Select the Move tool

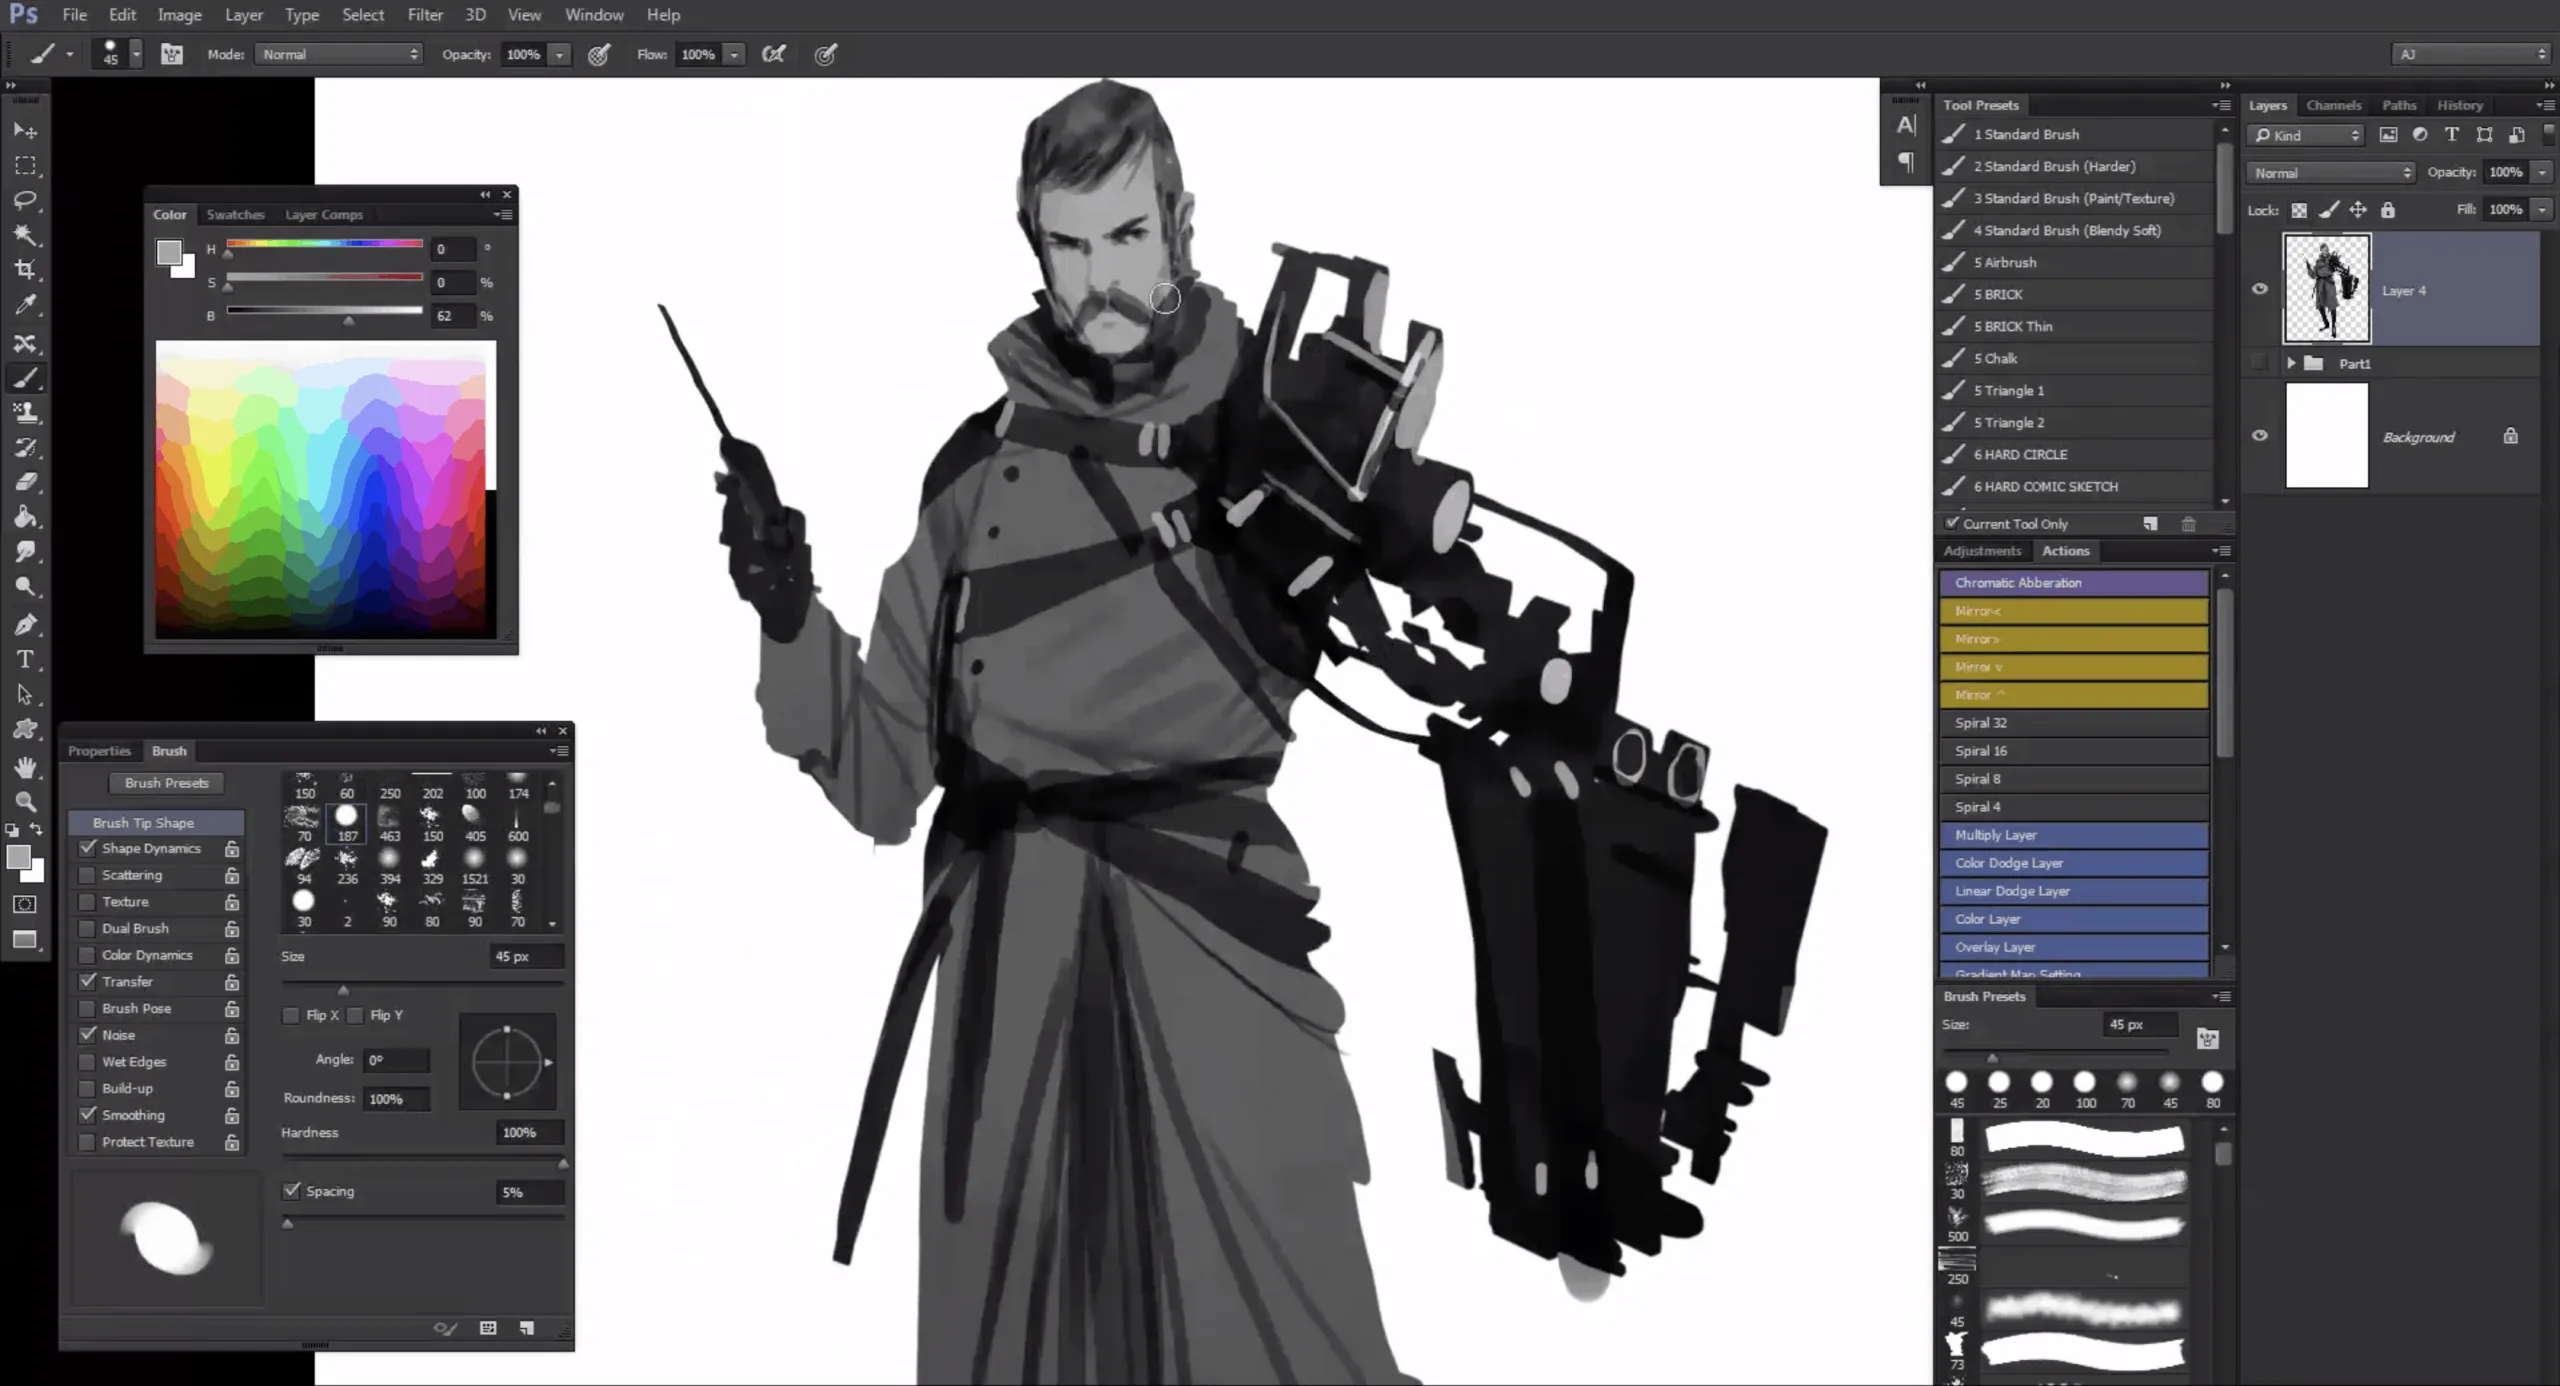(27, 130)
